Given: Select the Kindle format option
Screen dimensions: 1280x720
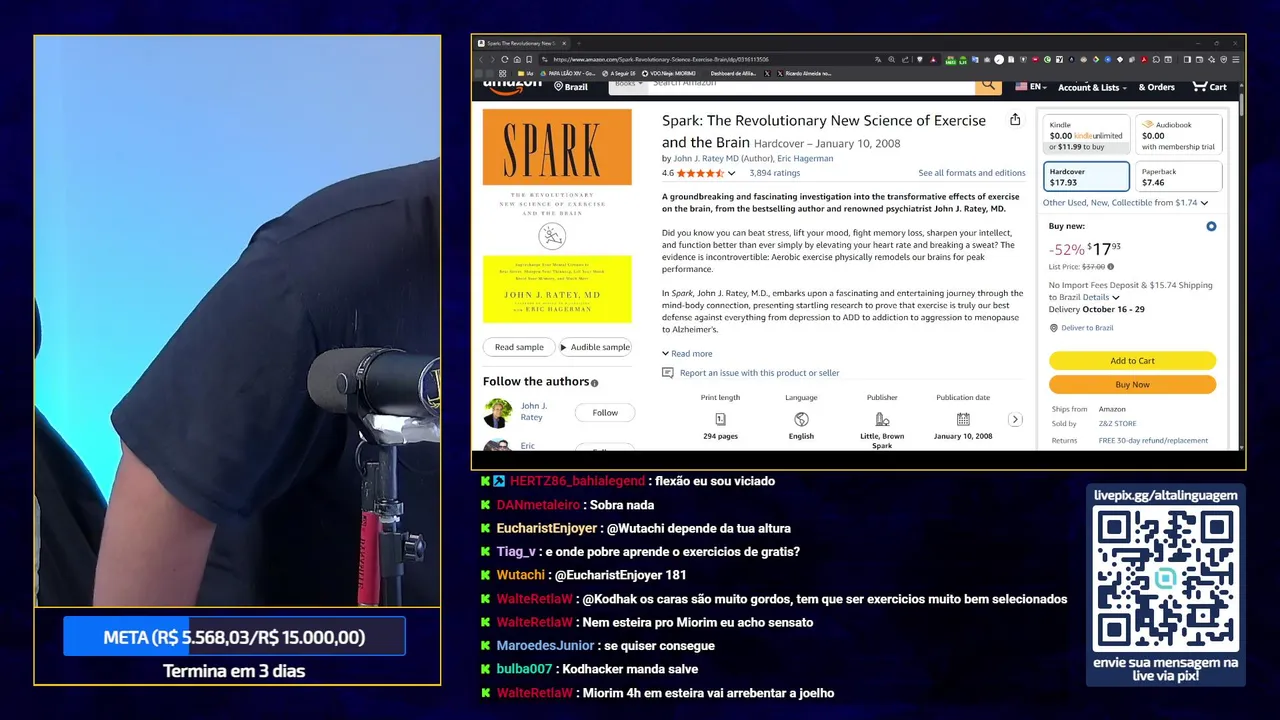Looking at the screenshot, I should click(1086, 135).
